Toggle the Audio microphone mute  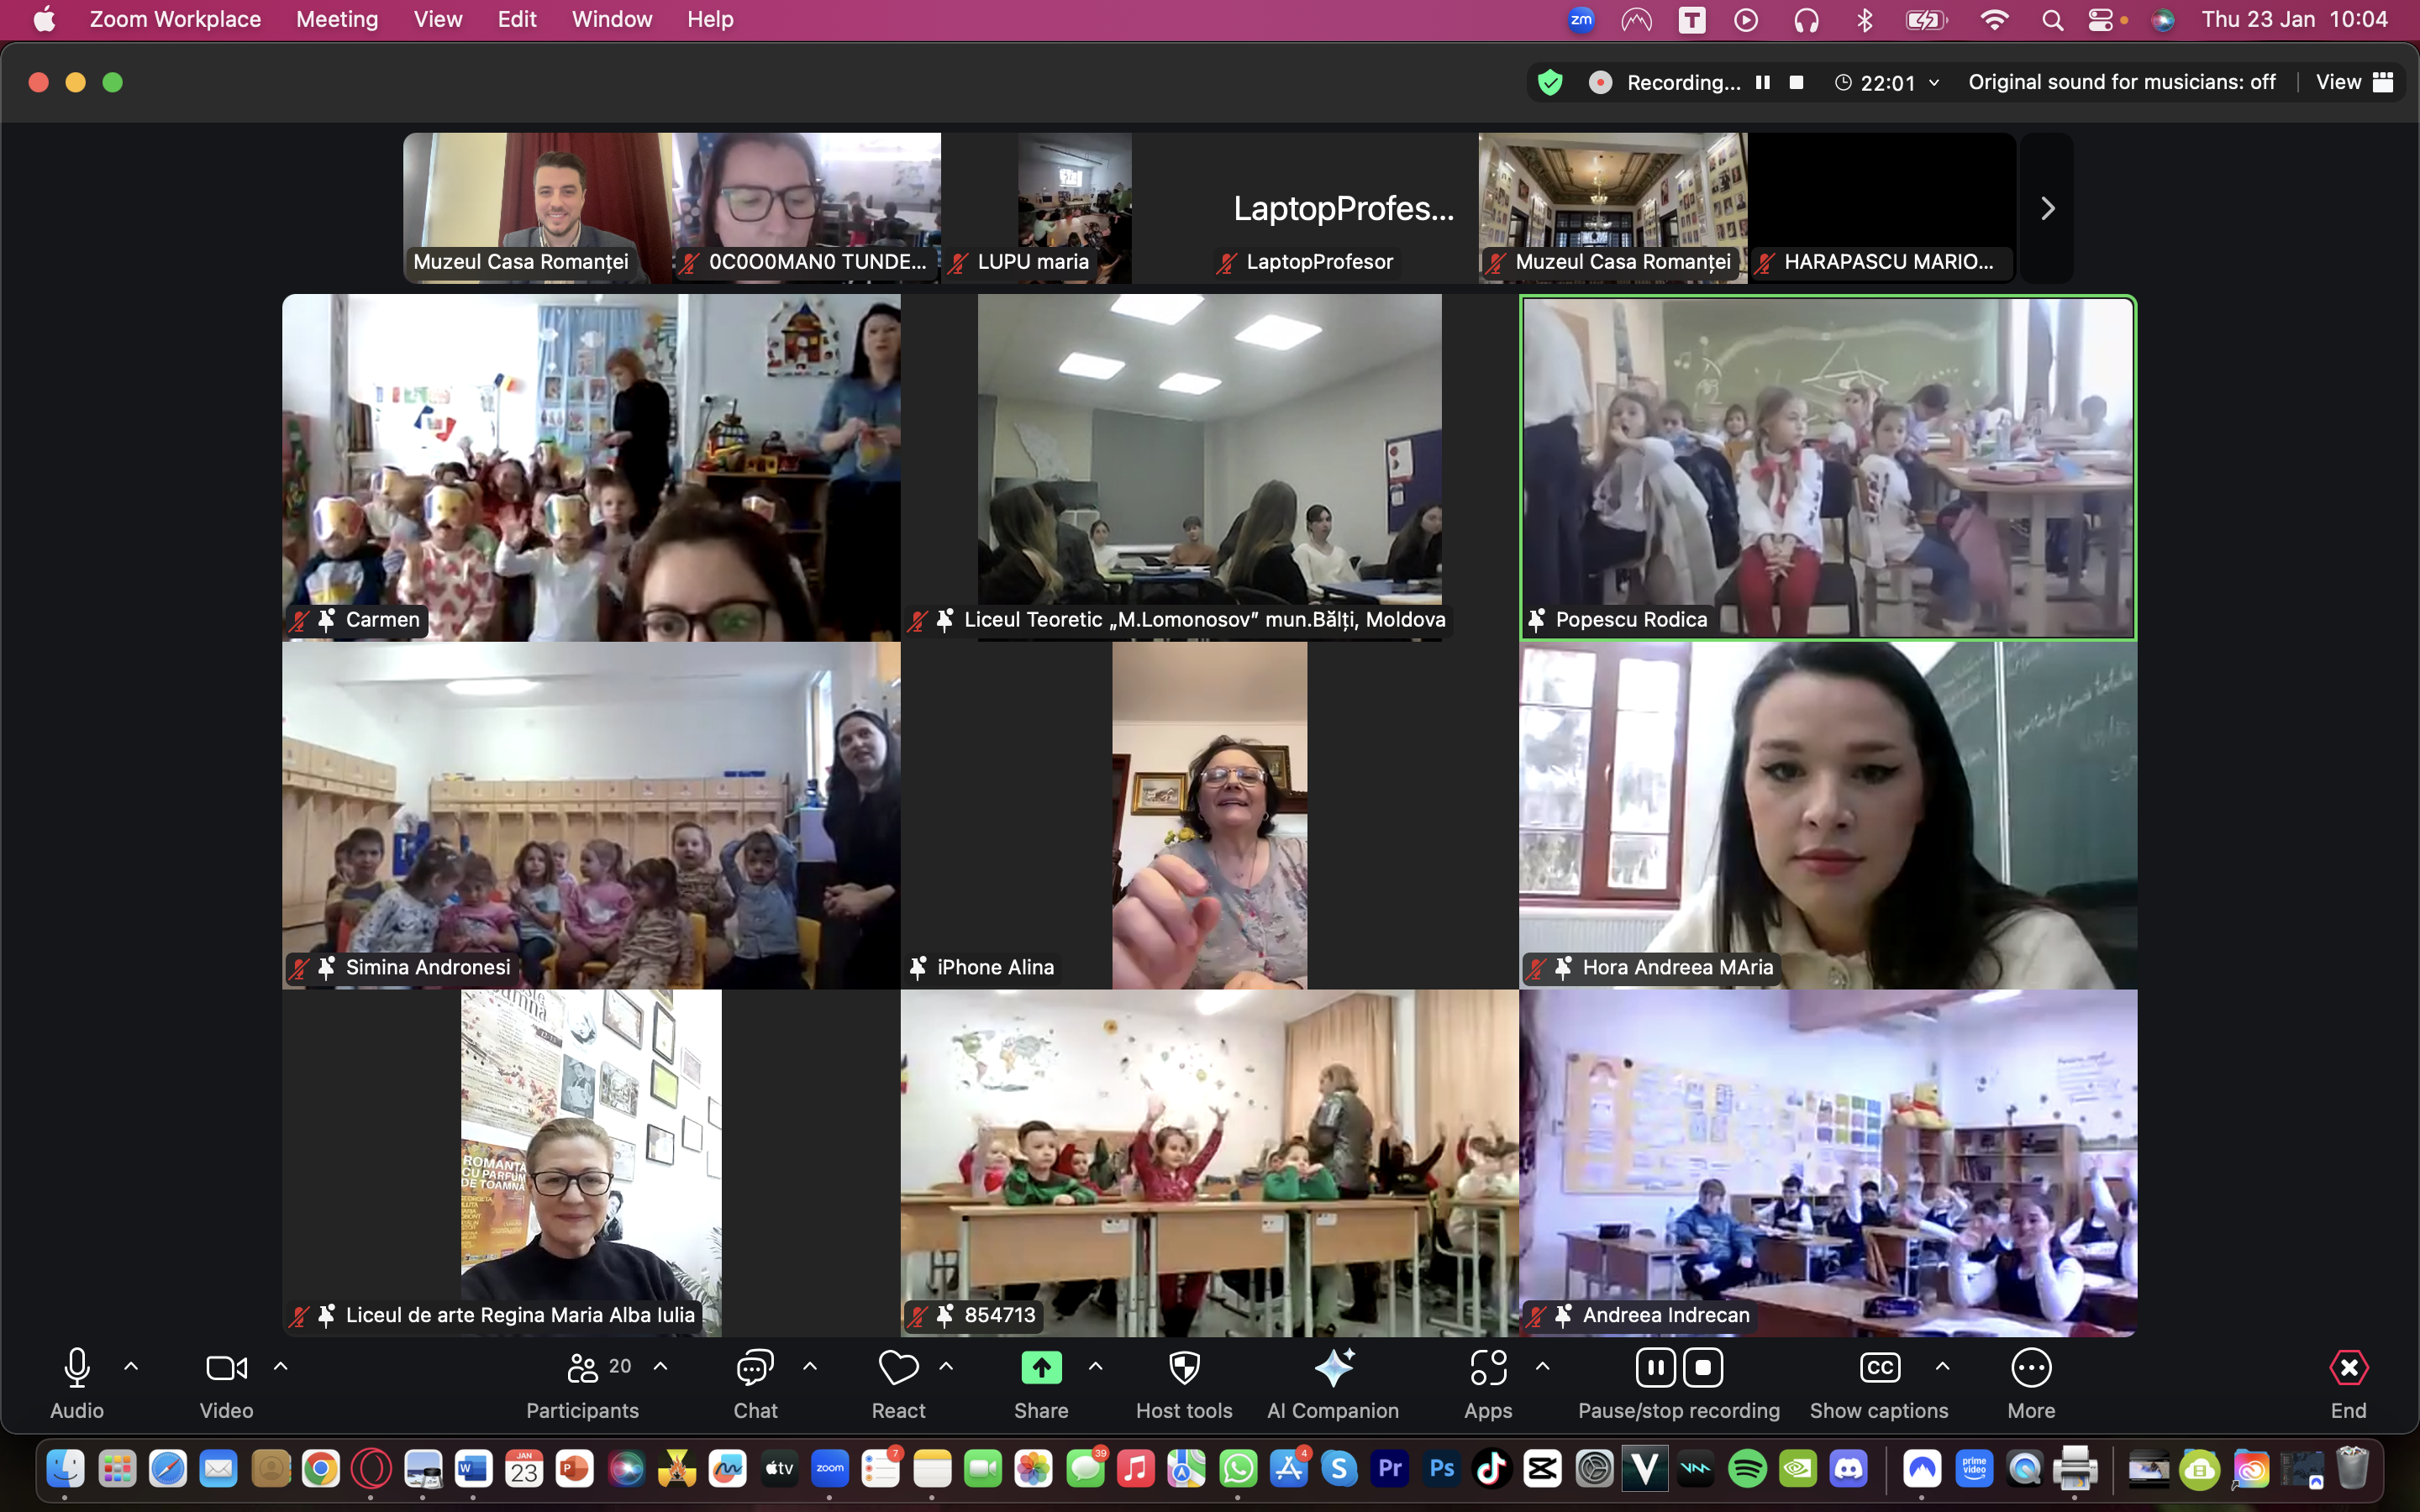[77, 1368]
